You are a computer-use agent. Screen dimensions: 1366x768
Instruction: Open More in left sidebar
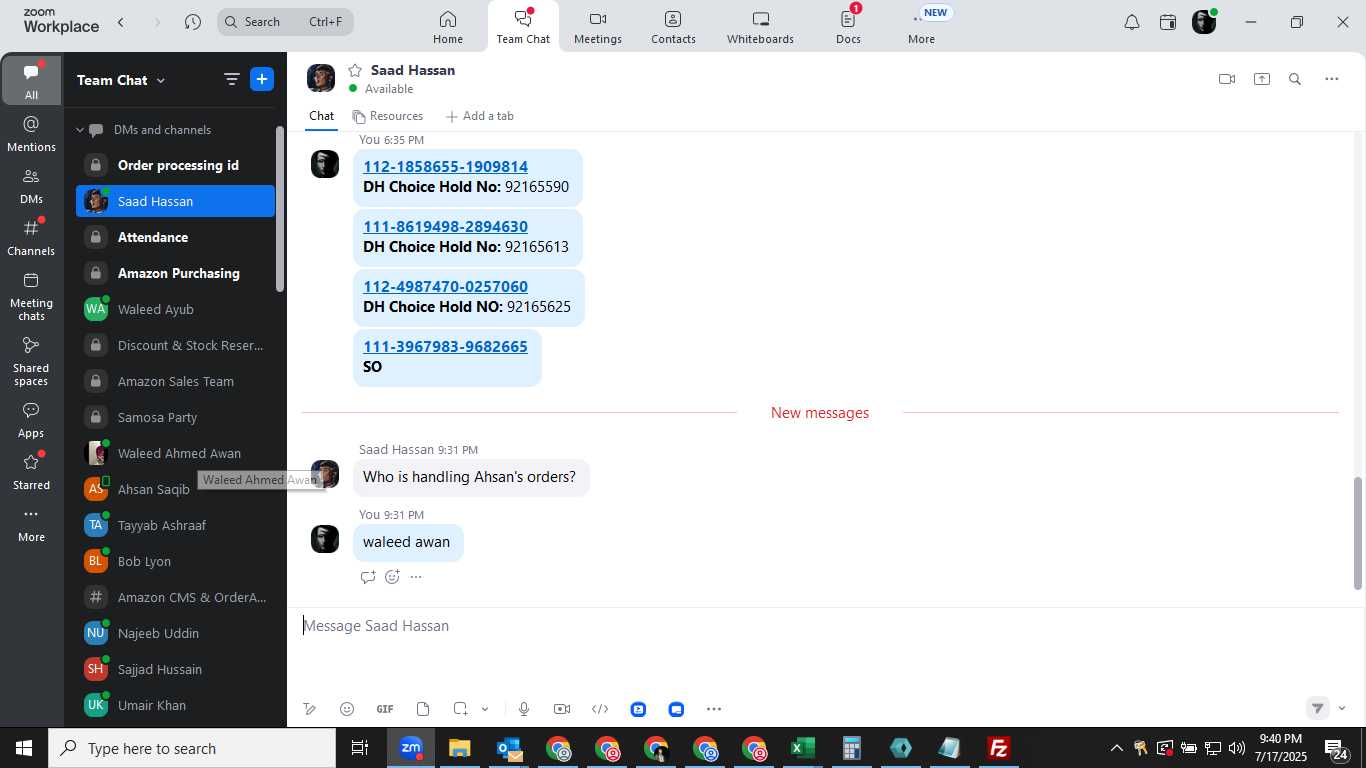click(x=31, y=525)
